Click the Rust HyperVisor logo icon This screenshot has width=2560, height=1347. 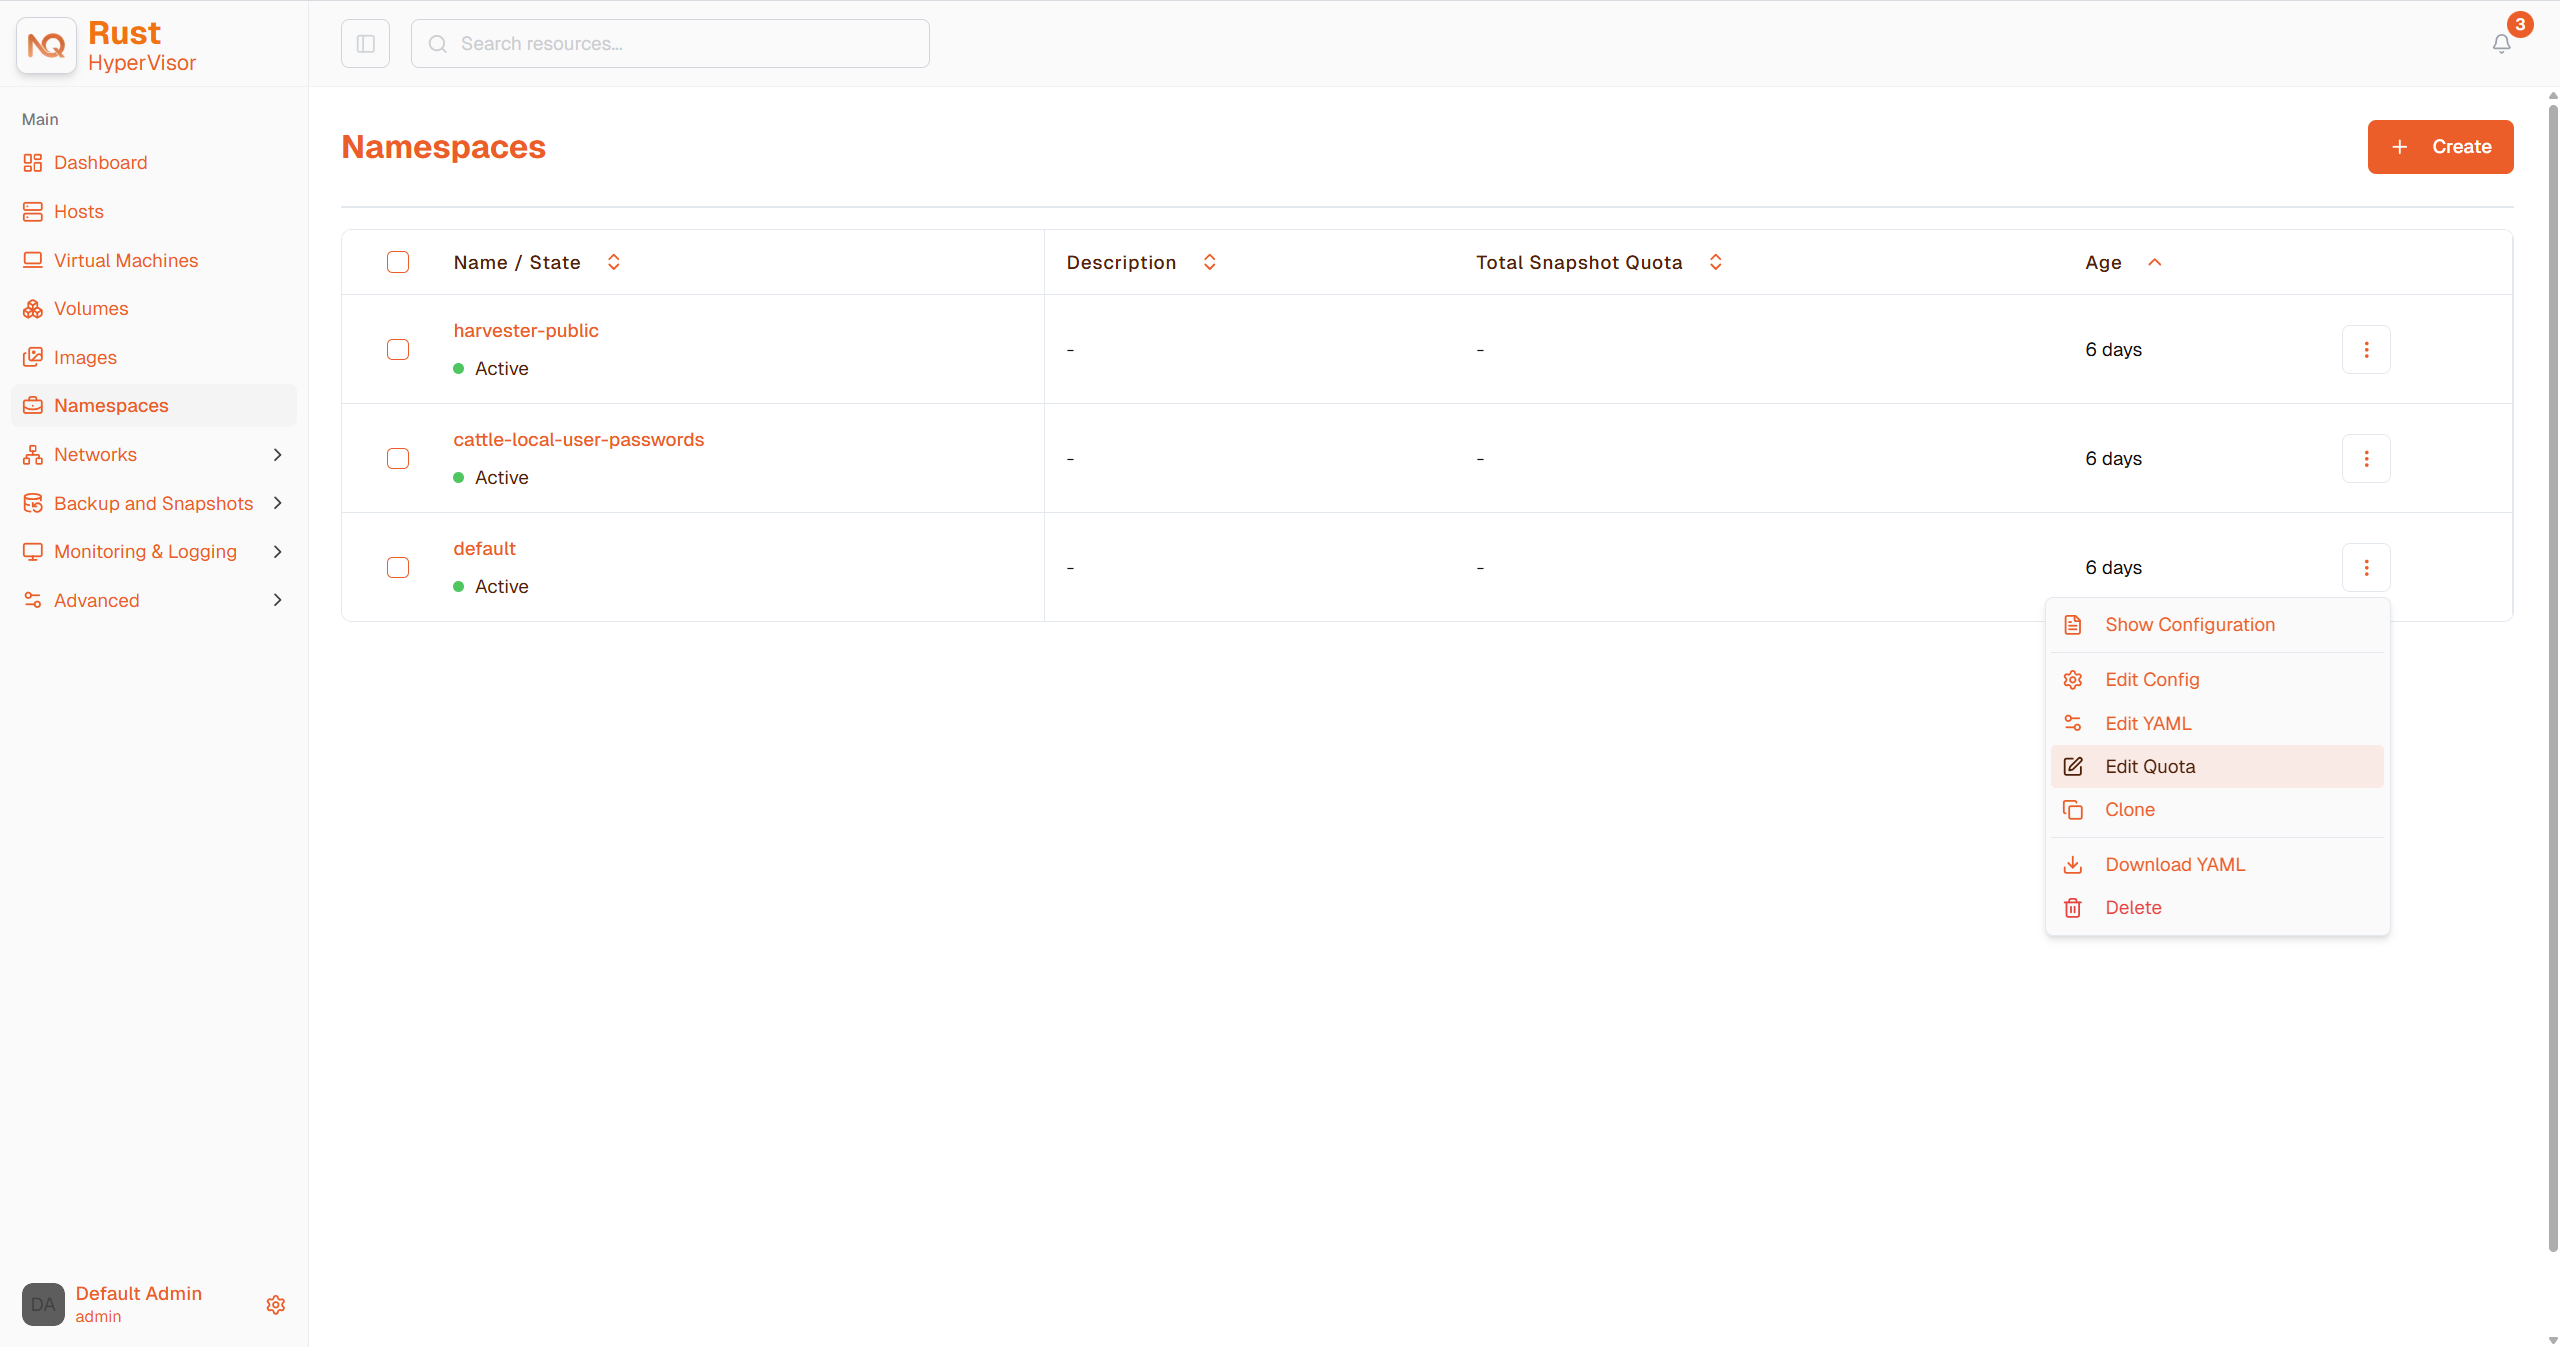click(46, 45)
